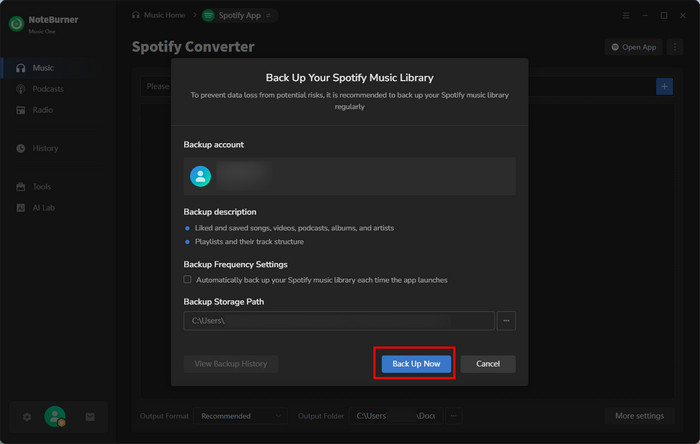
Task: Browse for backup storage path
Action: [506, 320]
